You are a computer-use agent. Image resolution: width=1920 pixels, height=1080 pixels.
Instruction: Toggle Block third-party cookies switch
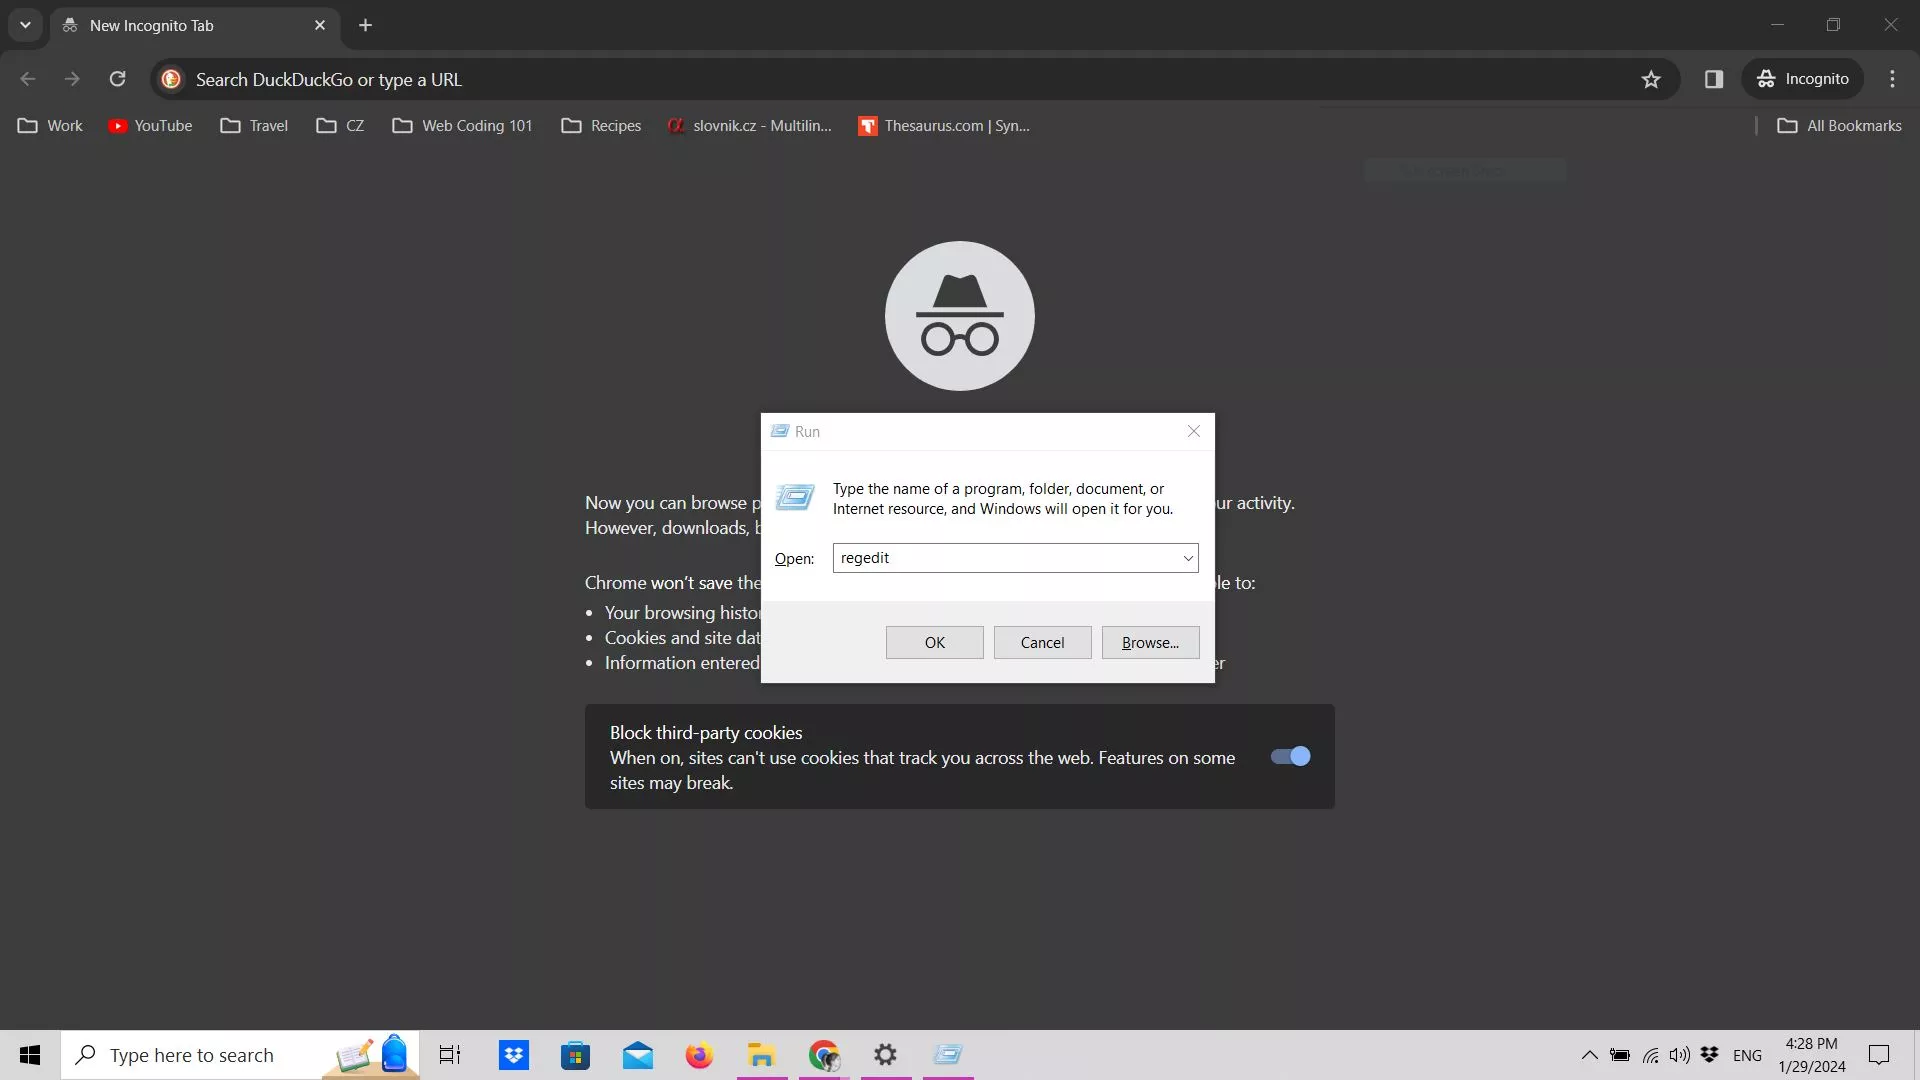click(1290, 757)
